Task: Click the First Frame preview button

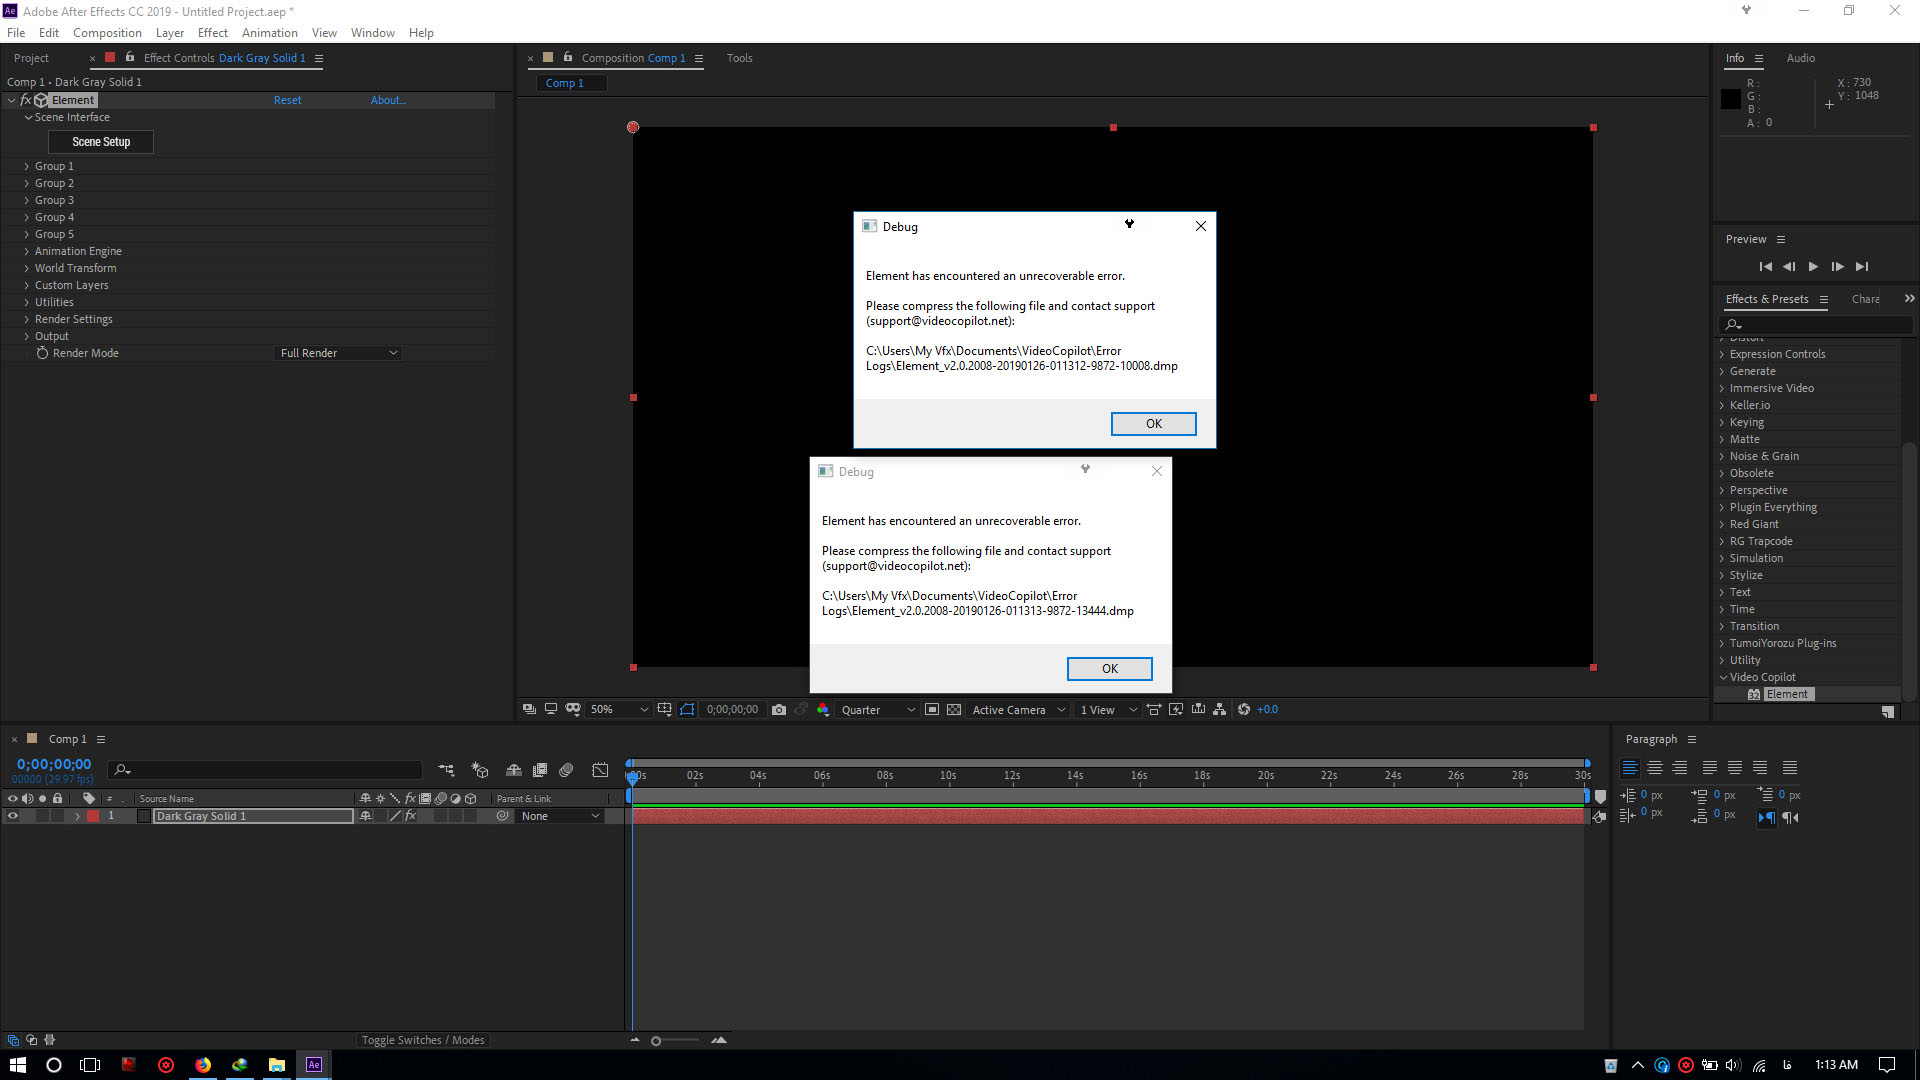Action: click(x=1766, y=267)
